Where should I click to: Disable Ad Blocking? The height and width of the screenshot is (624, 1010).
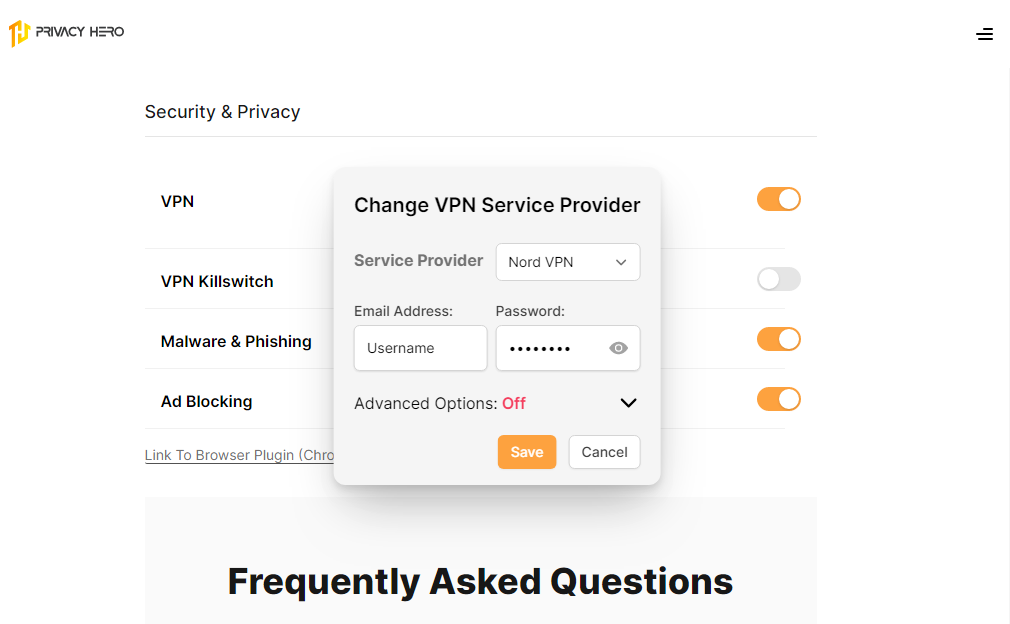[778, 399]
